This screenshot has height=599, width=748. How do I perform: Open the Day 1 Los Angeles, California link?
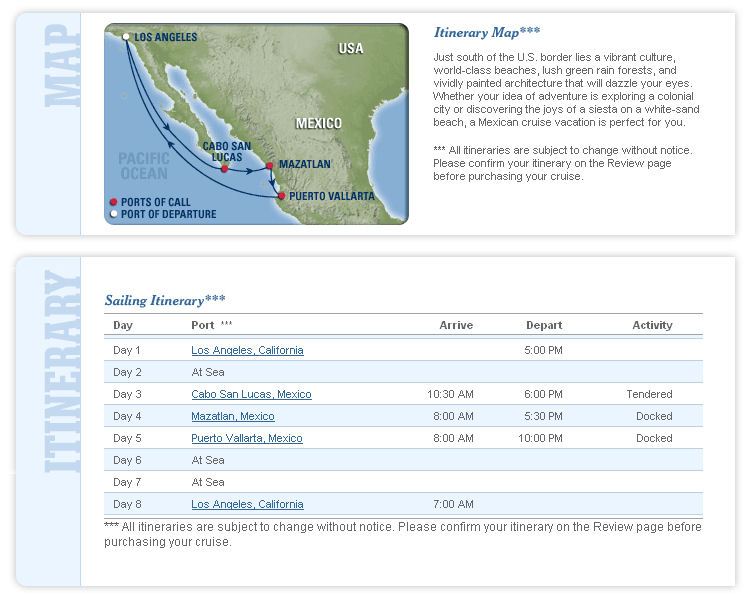tap(247, 351)
